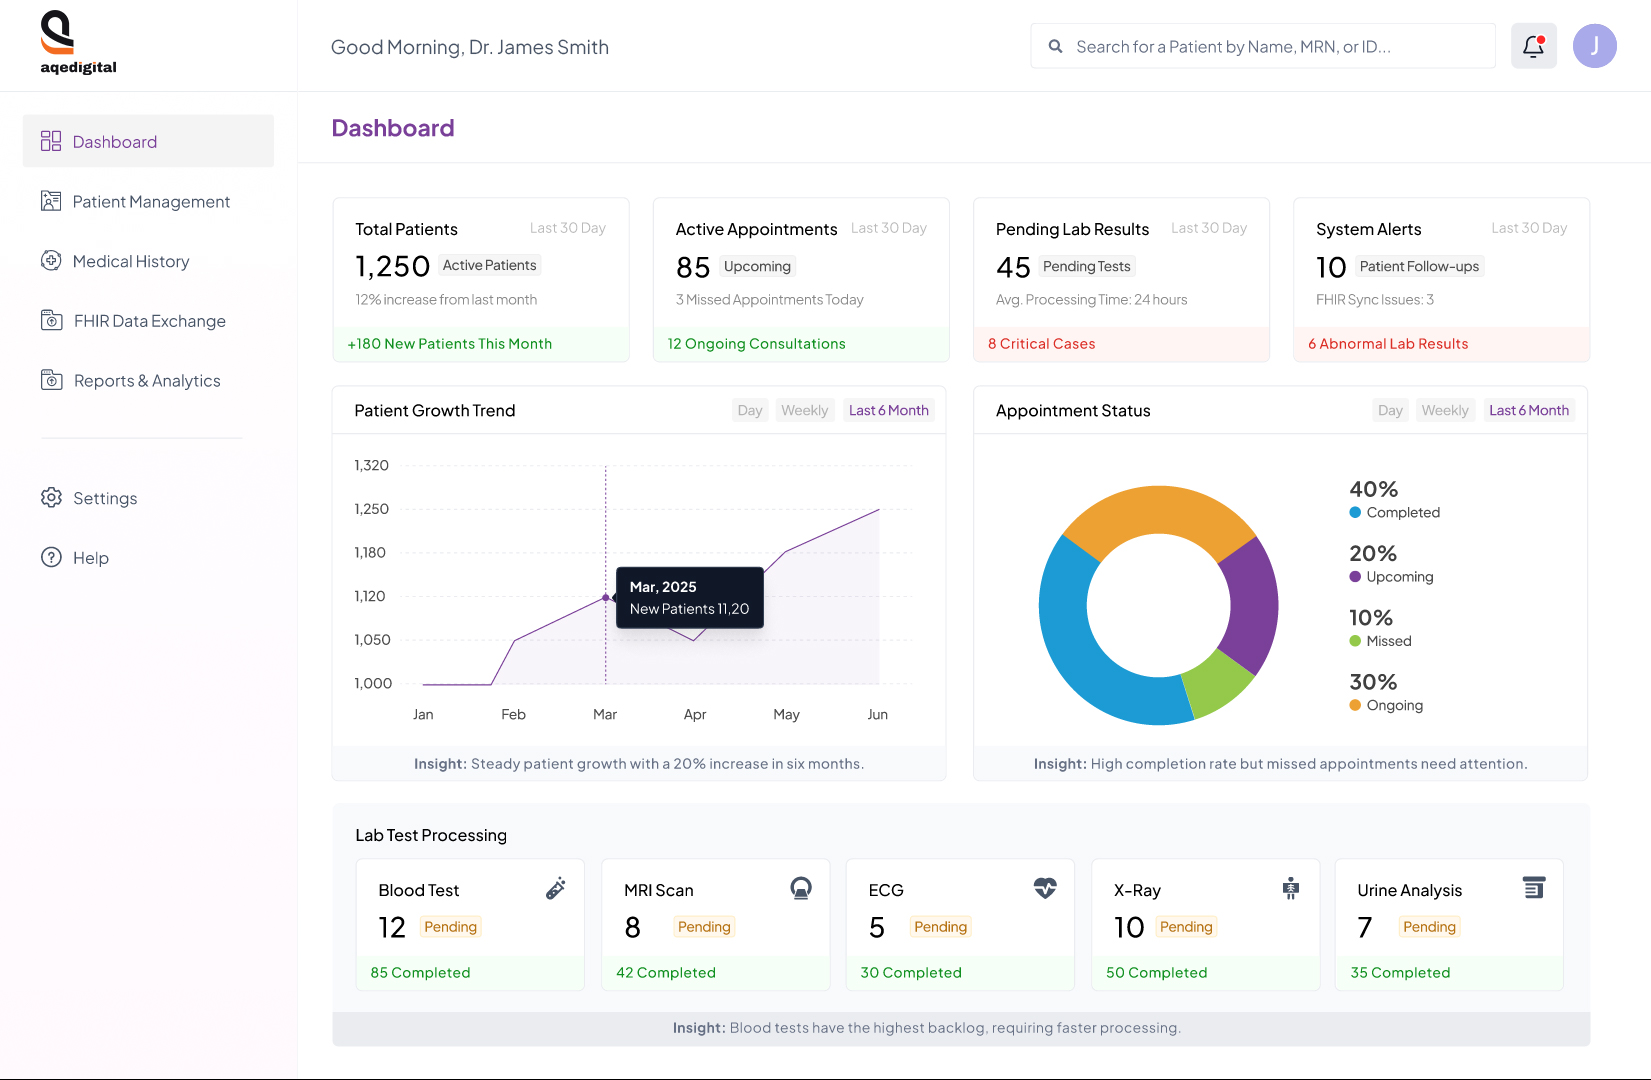Select the Blood Test icon
The image size is (1651, 1080).
tap(556, 888)
